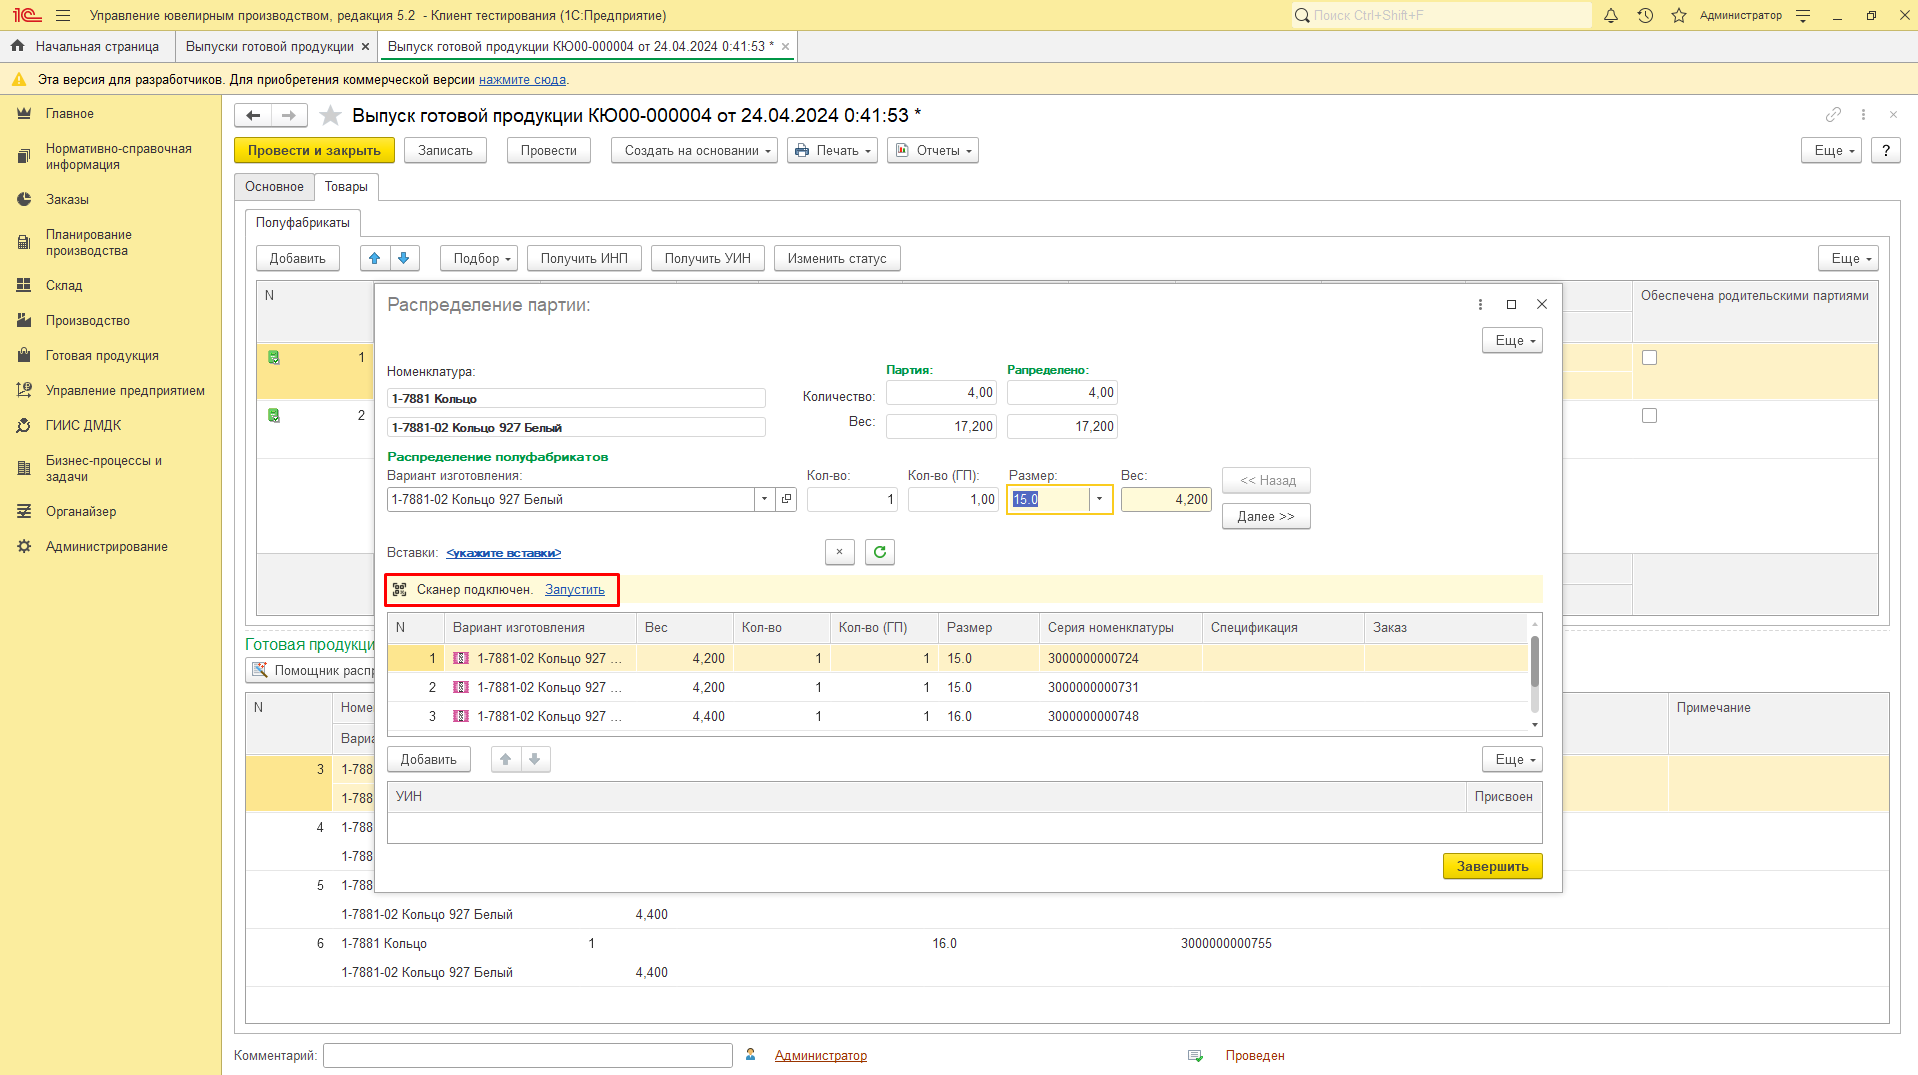Image resolution: width=1918 pixels, height=1075 pixels.
Task: Open the history clock icon
Action: (1645, 15)
